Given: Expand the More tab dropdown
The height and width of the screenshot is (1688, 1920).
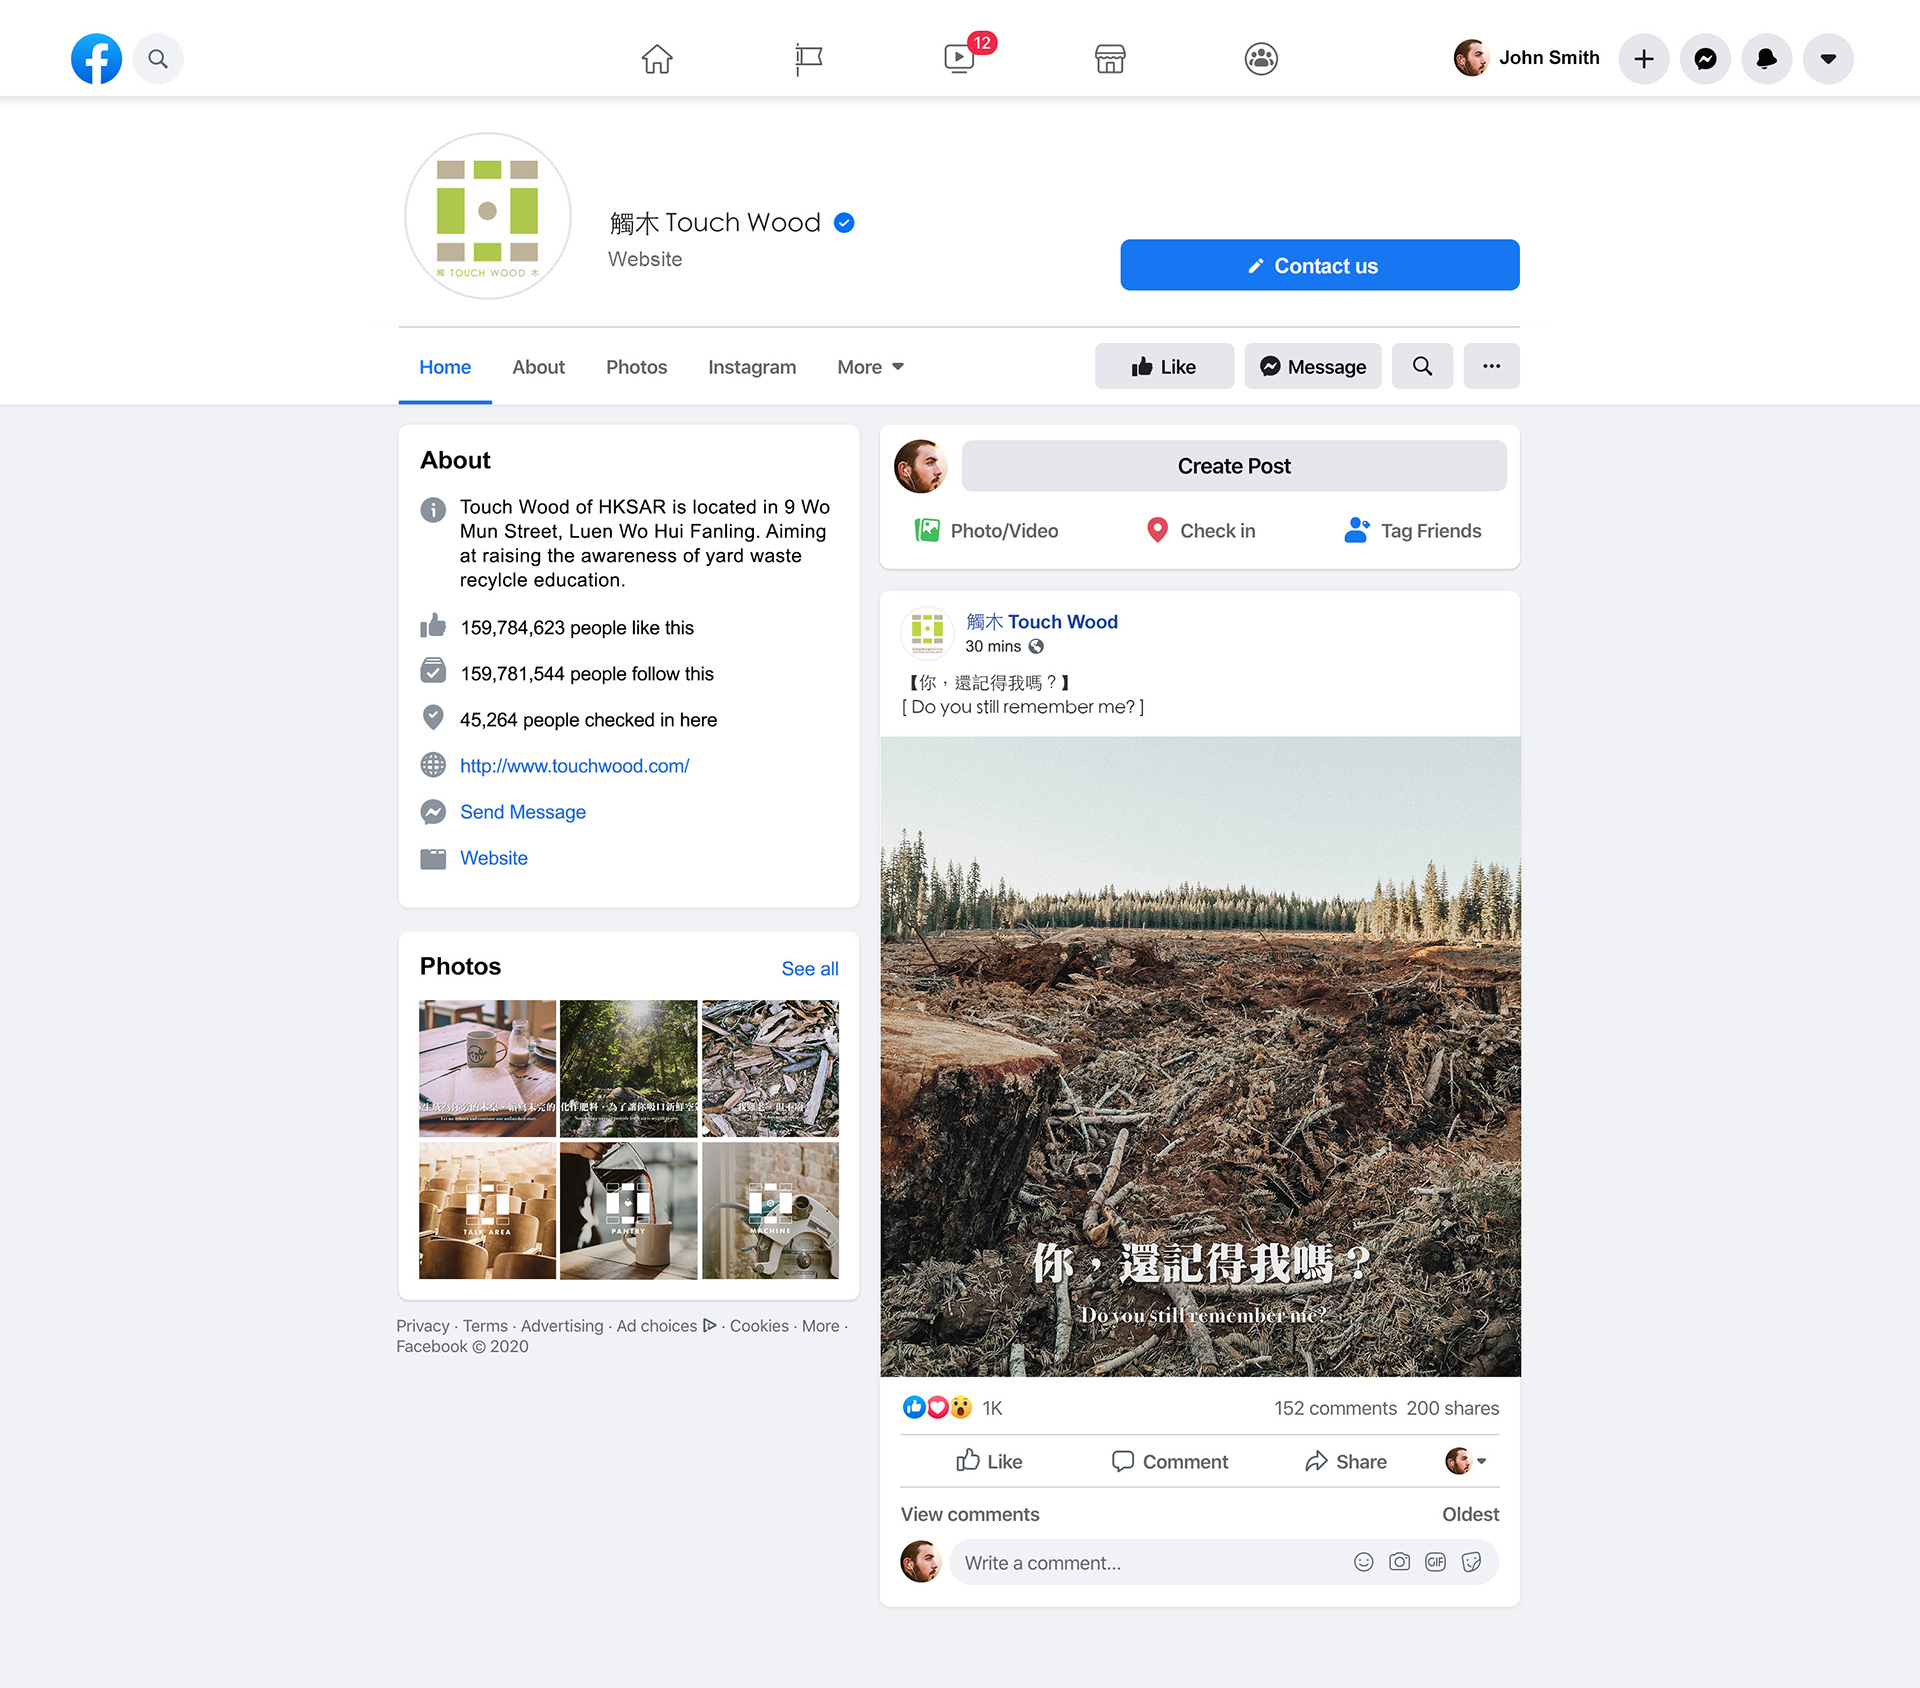Looking at the screenshot, I should [x=870, y=367].
